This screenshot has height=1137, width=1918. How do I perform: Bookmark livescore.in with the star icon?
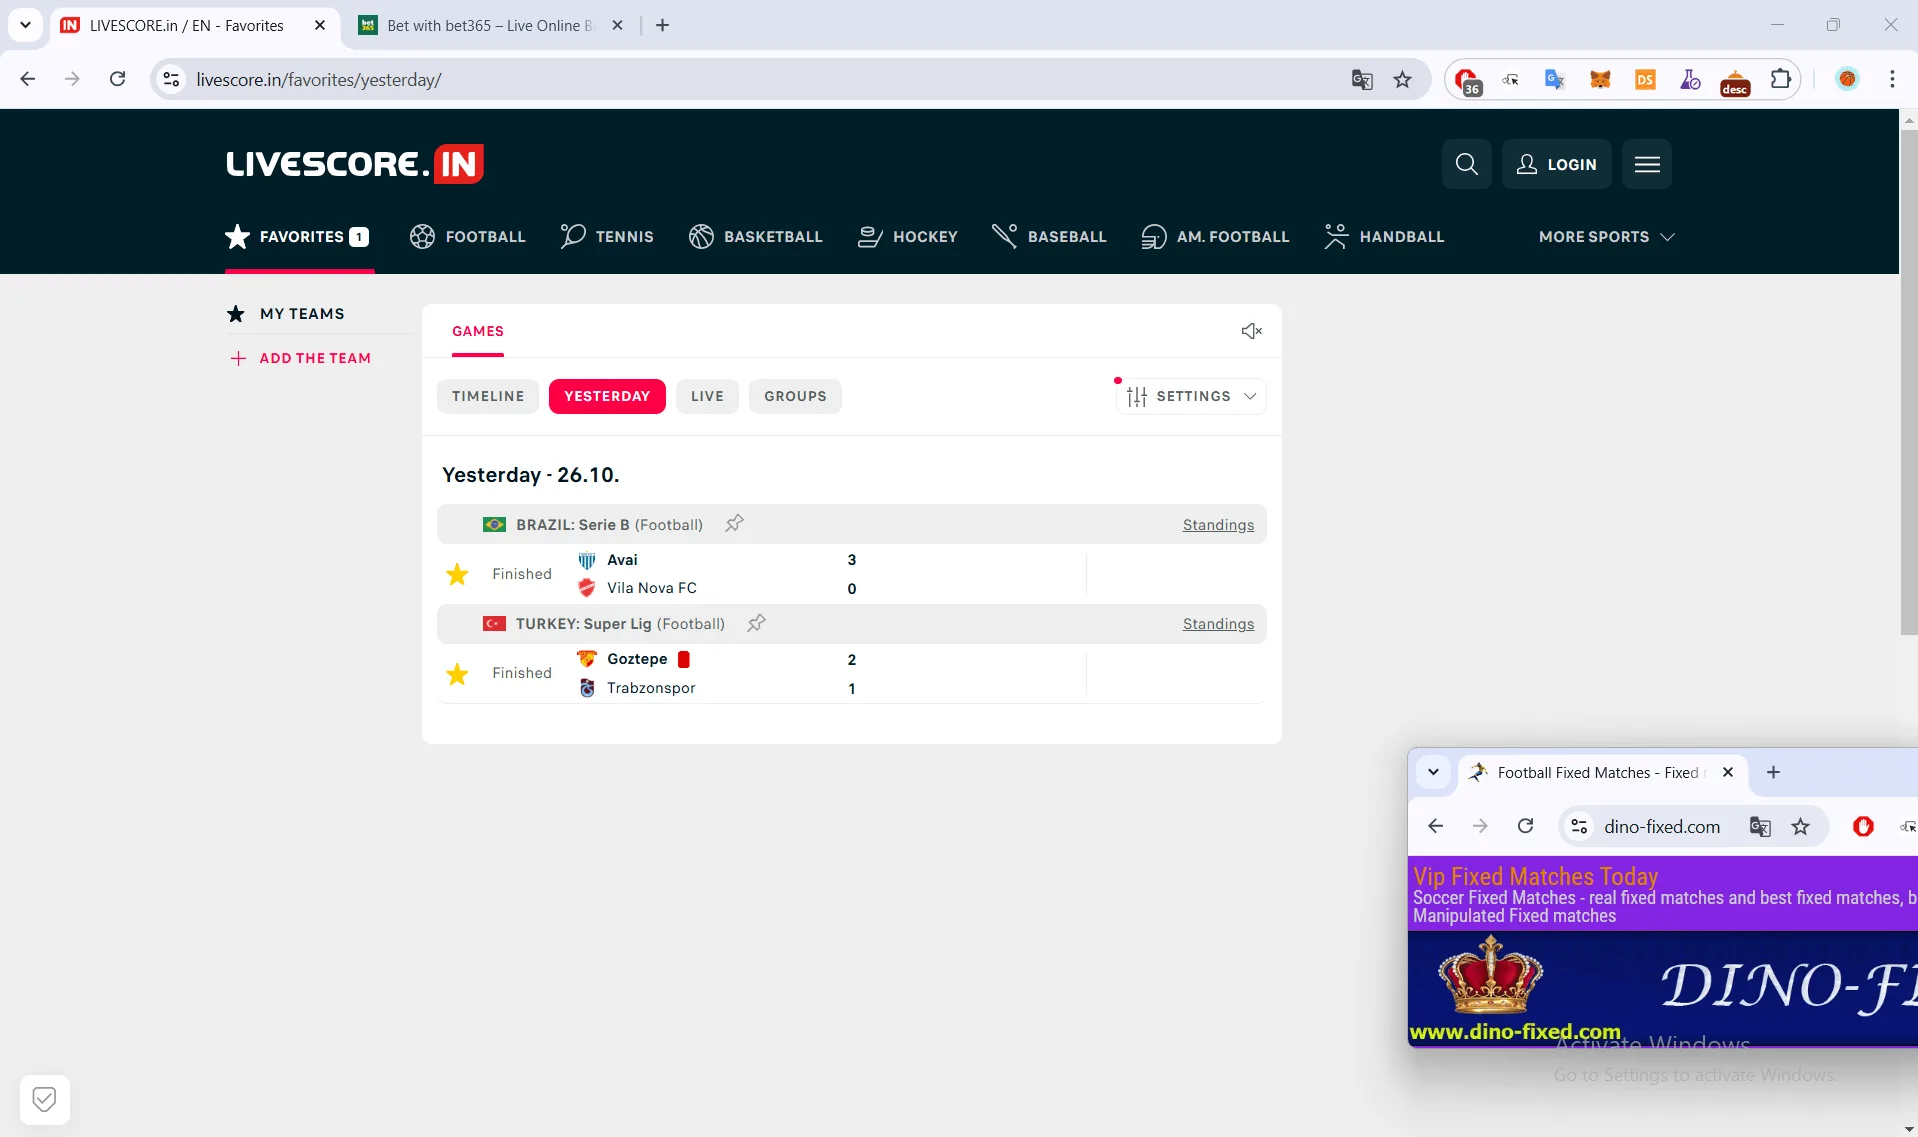pyautogui.click(x=1403, y=80)
